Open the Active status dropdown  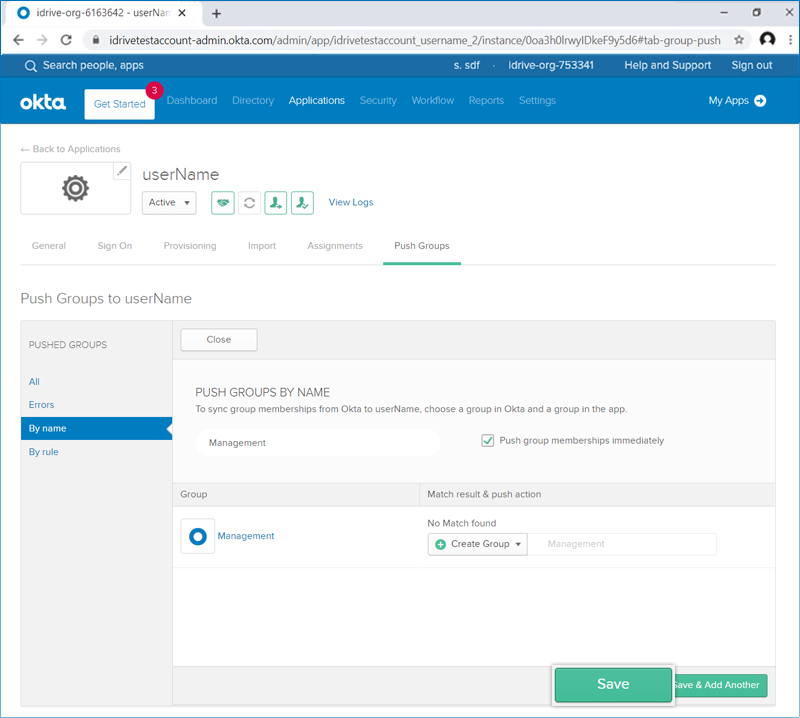[169, 203]
